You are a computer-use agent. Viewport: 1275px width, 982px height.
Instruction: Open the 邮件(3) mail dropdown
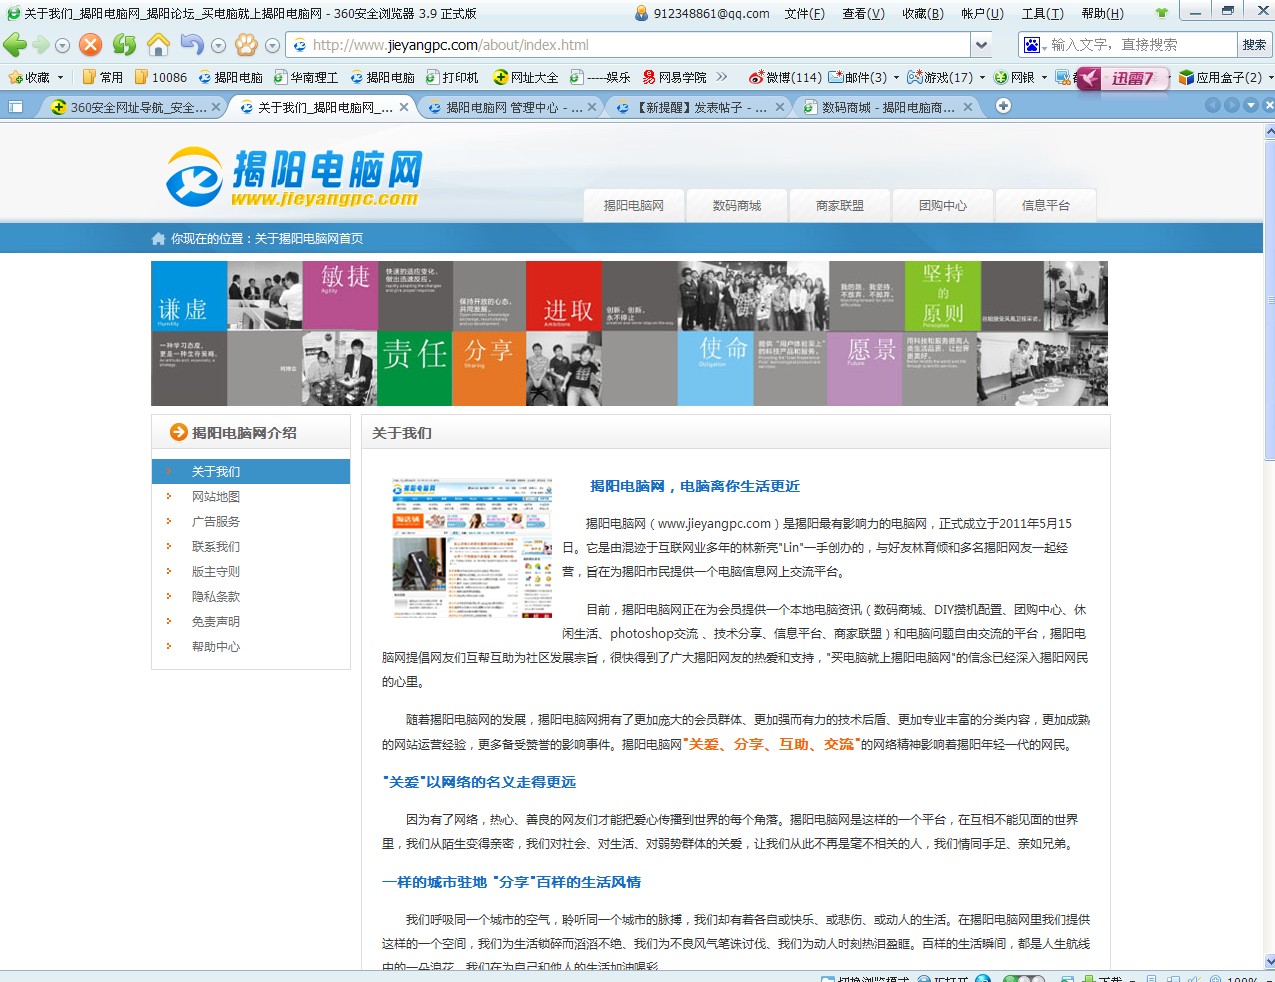pos(863,77)
